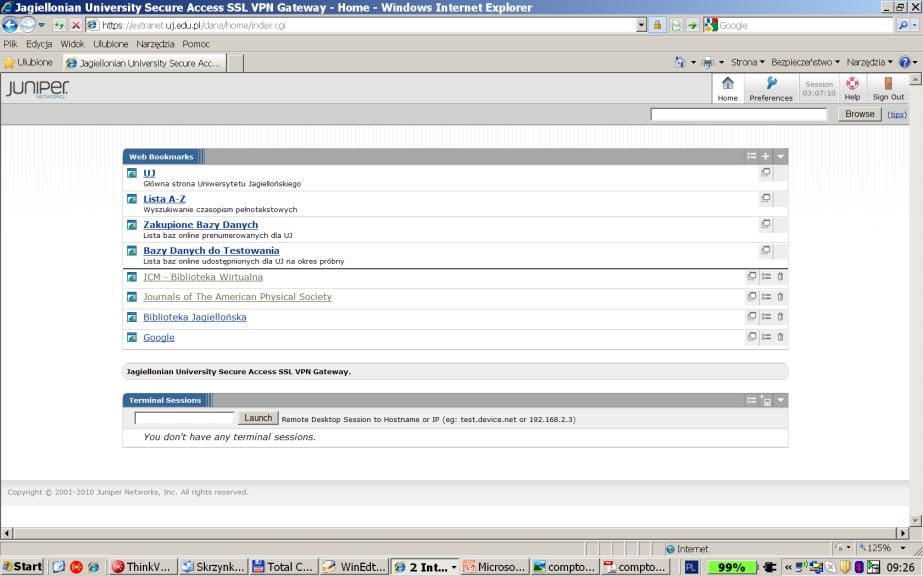Viewport: 923px width, 577px height.
Task: Collapse the Web Bookmarks panel arrow
Action: coord(781,156)
